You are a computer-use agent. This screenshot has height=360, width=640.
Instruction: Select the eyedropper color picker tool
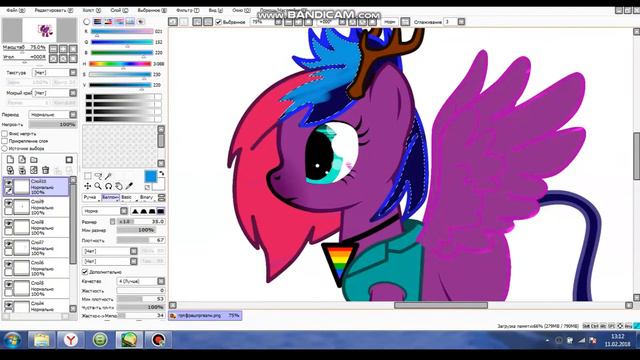129,186
